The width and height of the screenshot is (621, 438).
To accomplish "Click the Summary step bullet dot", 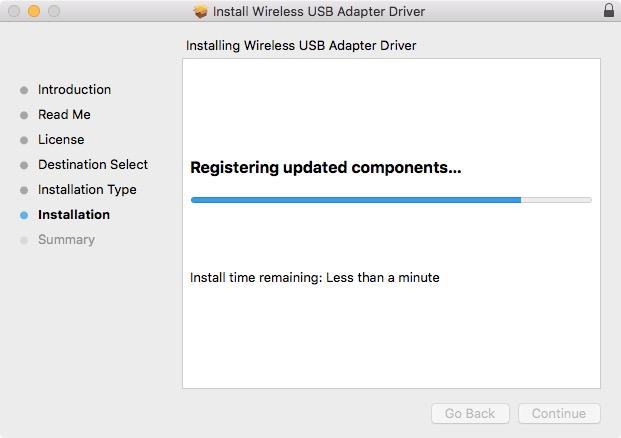I will (24, 240).
